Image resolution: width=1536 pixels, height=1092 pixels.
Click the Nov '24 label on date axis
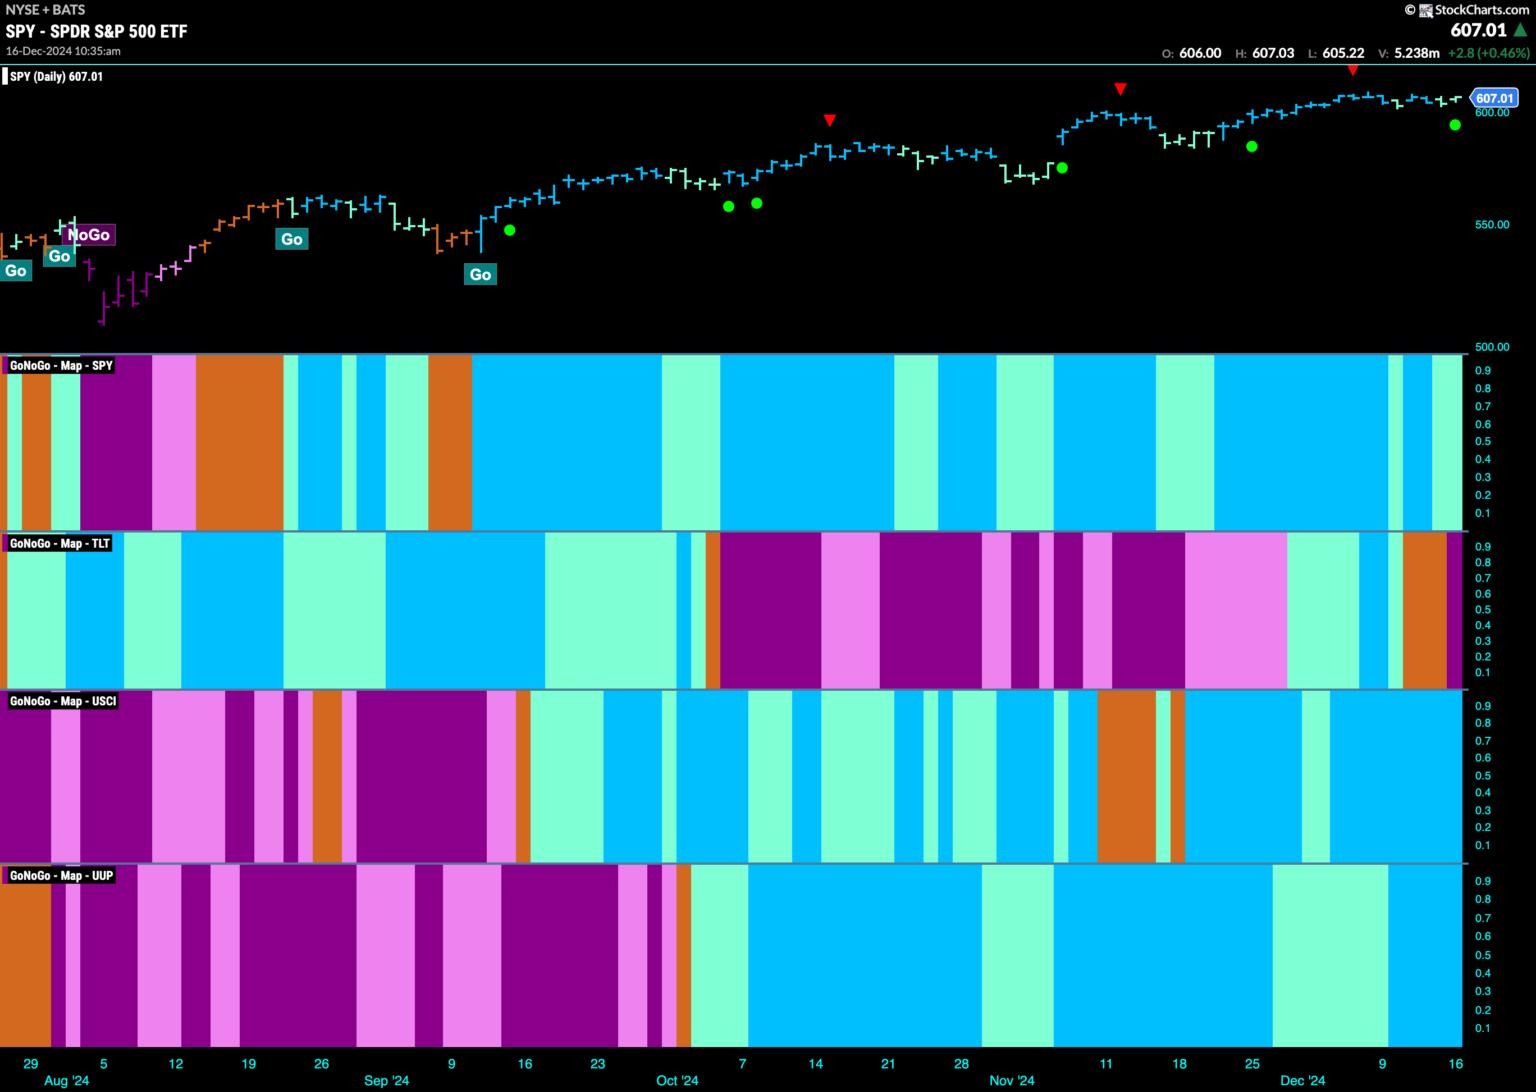coord(1011,1081)
